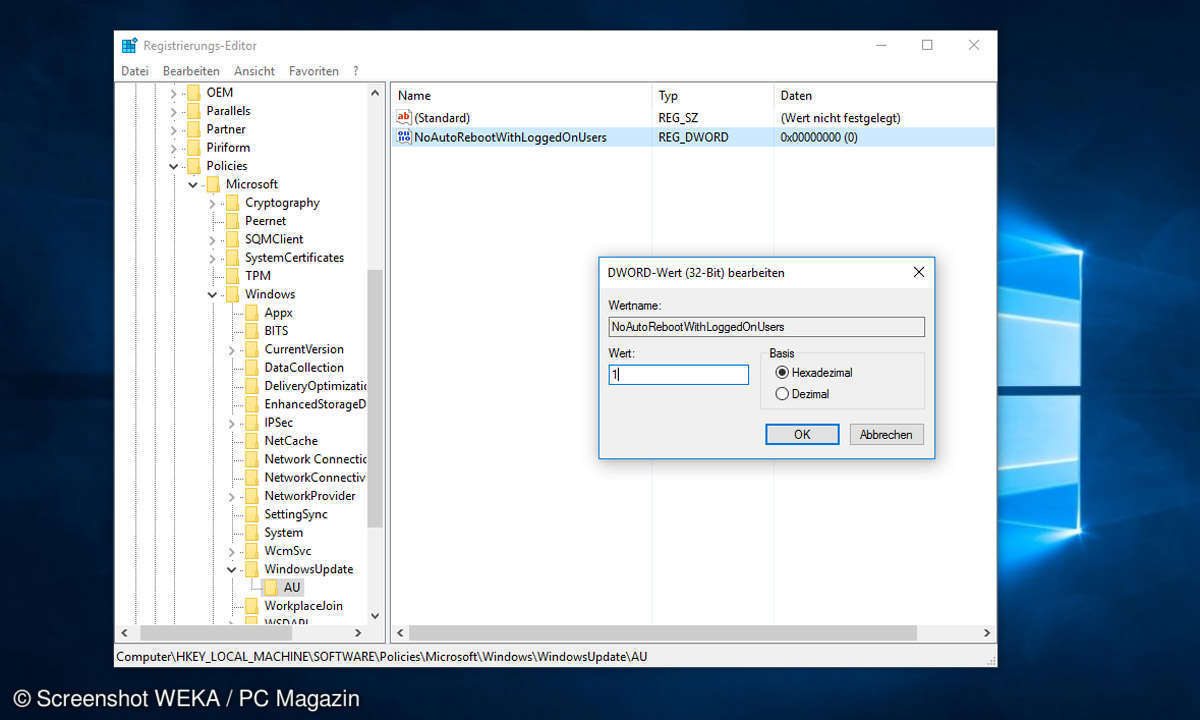This screenshot has width=1200, height=720.
Task: Click the SQMClient folder icon
Action: pos(232,239)
